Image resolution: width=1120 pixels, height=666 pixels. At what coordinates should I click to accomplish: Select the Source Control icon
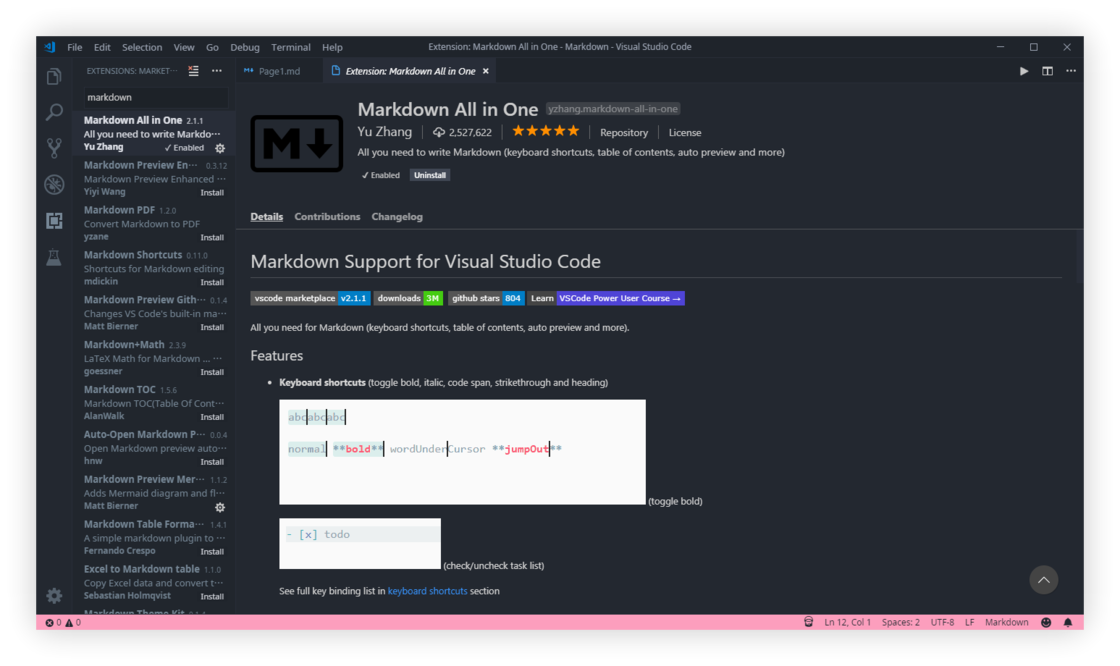53,148
